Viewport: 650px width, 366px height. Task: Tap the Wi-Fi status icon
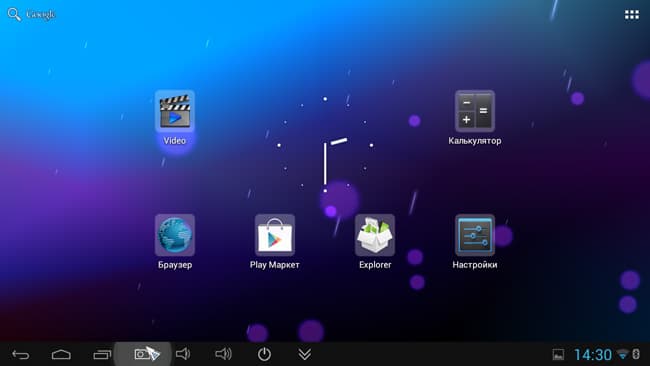(x=622, y=354)
